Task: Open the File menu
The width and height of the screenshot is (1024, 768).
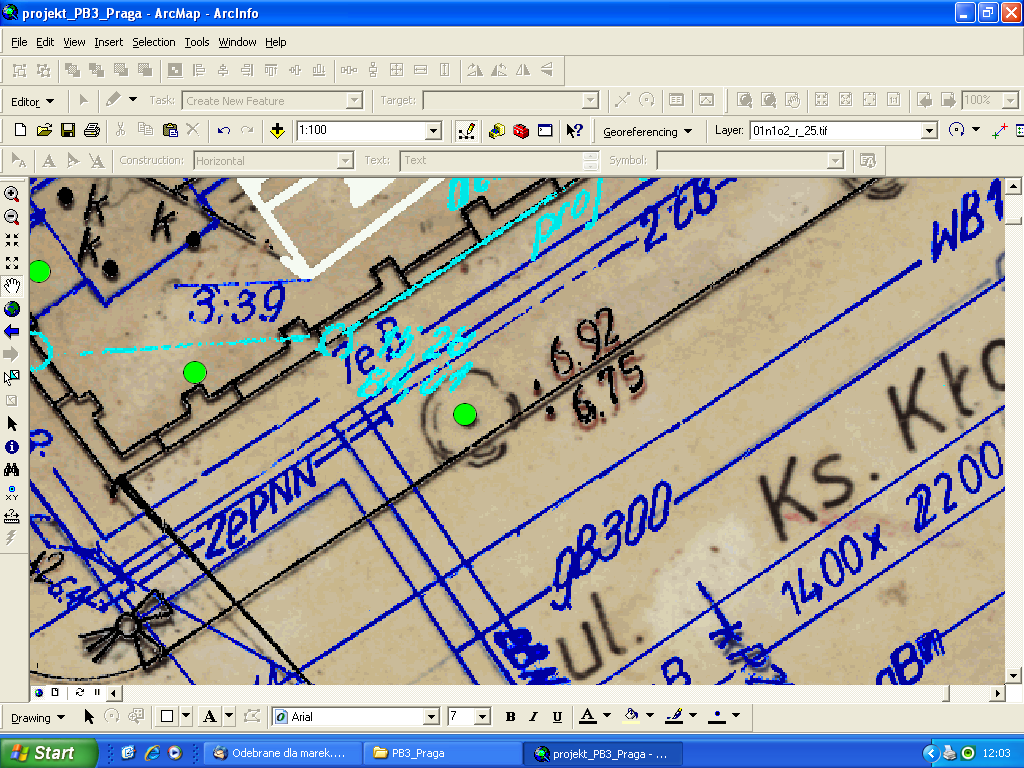Action: 19,42
